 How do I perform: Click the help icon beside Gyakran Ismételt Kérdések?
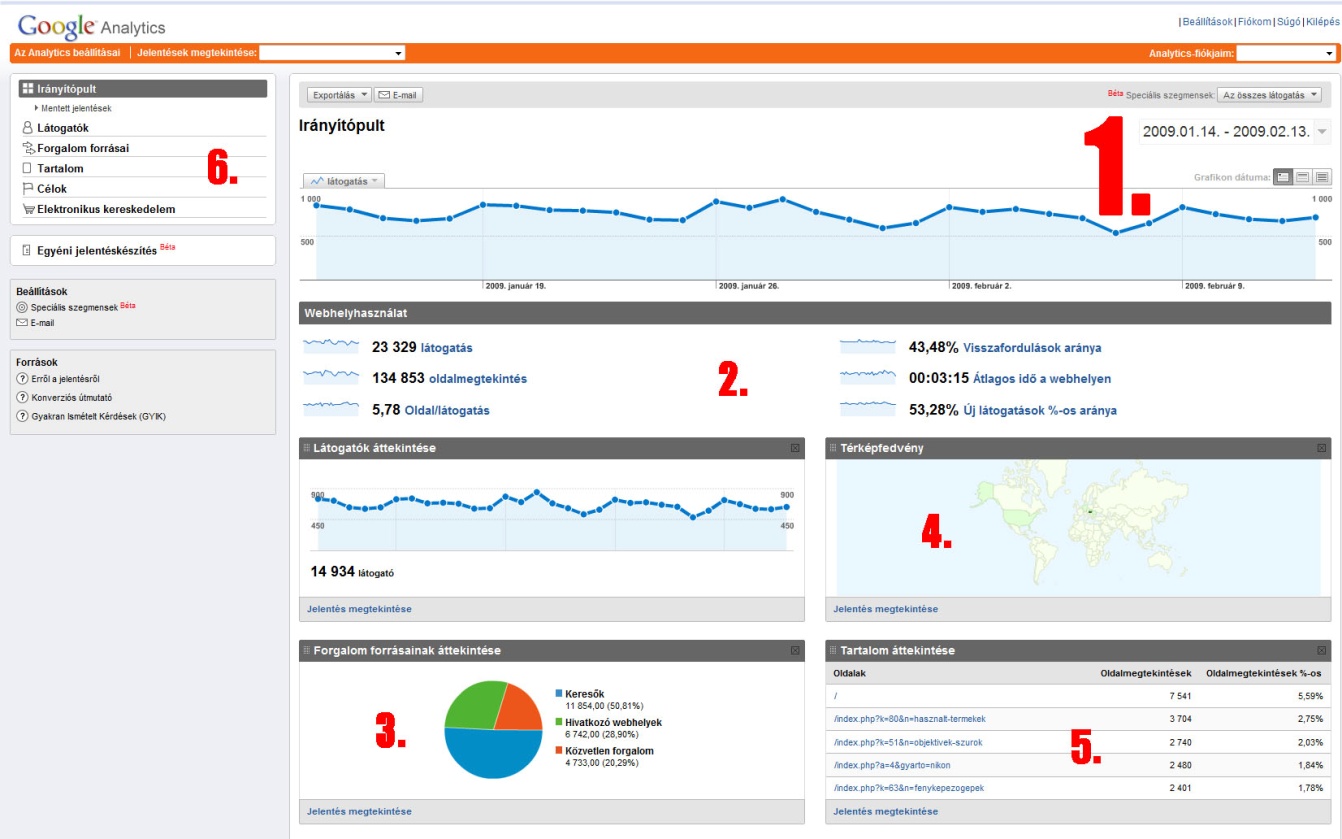tap(22, 416)
